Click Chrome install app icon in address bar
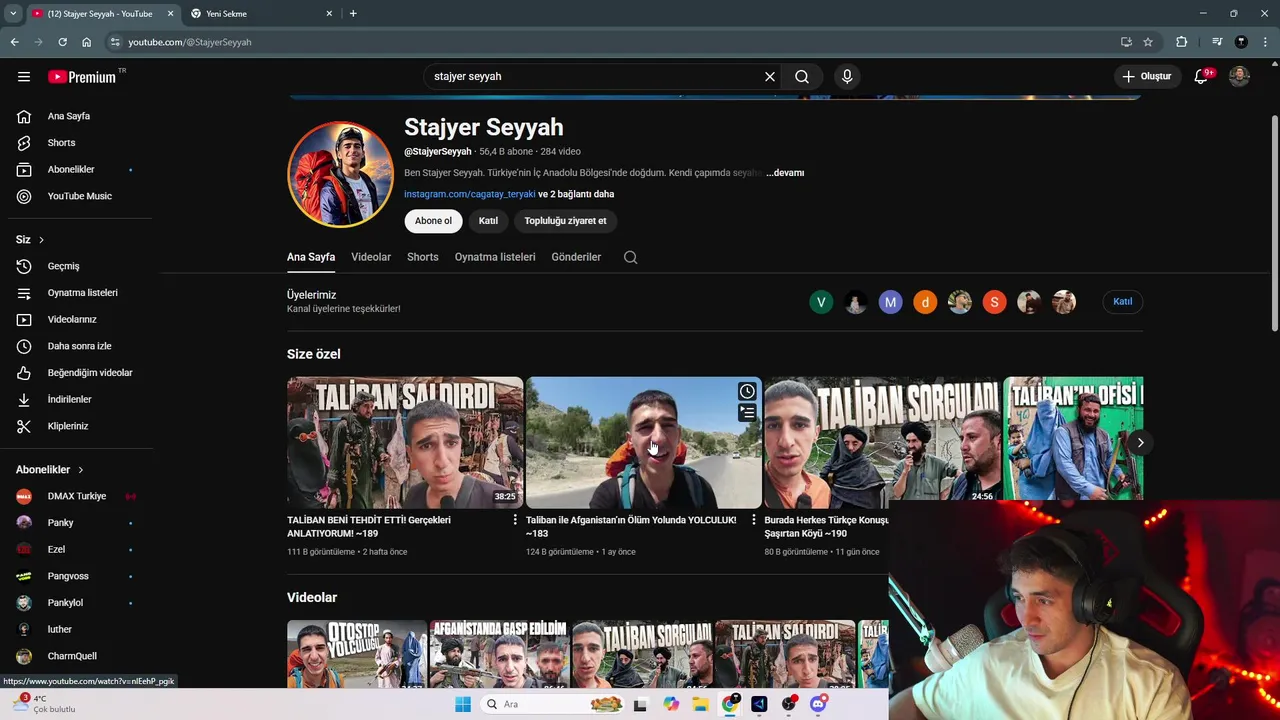 pyautogui.click(x=1126, y=42)
